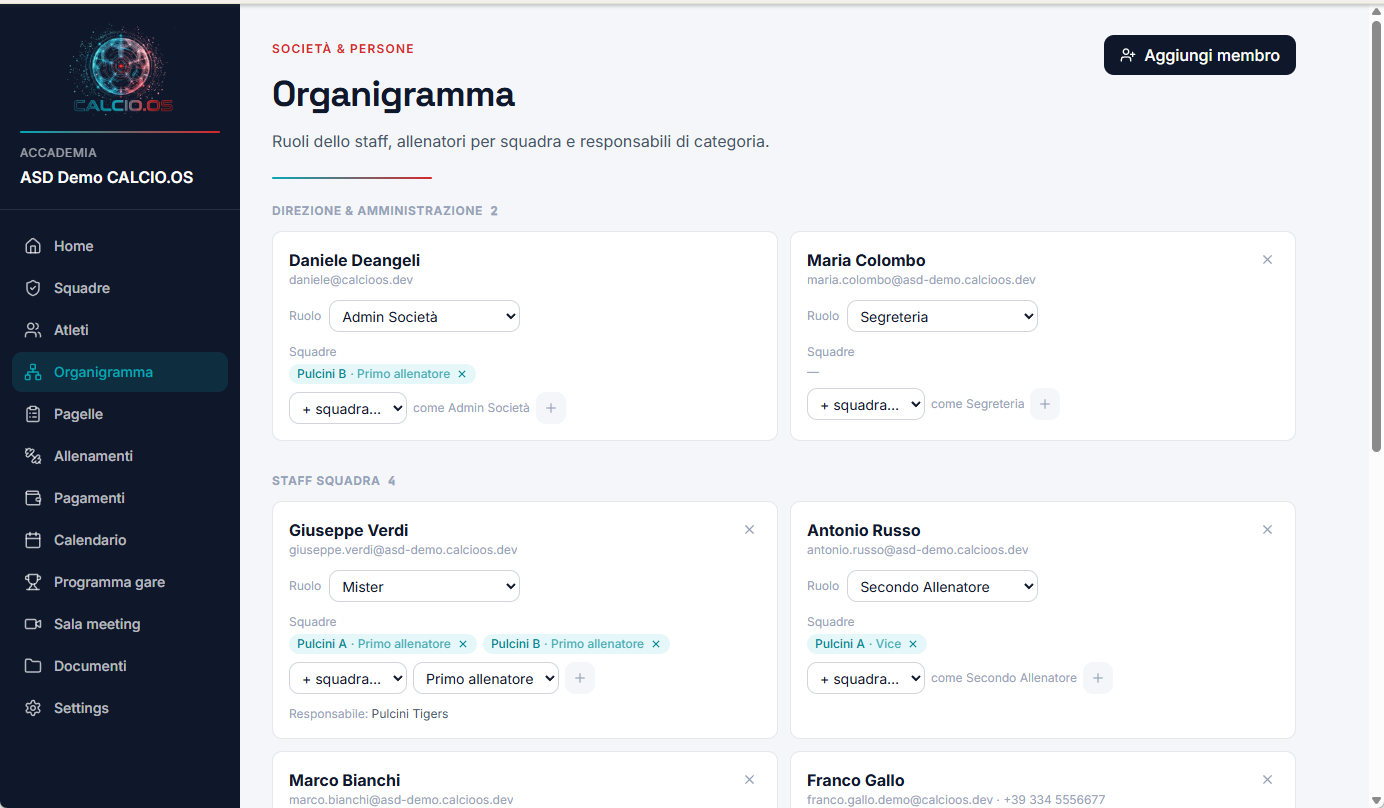Viewport: 1384px width, 808px height.
Task: Click the Organigramma page heading
Action: (393, 94)
